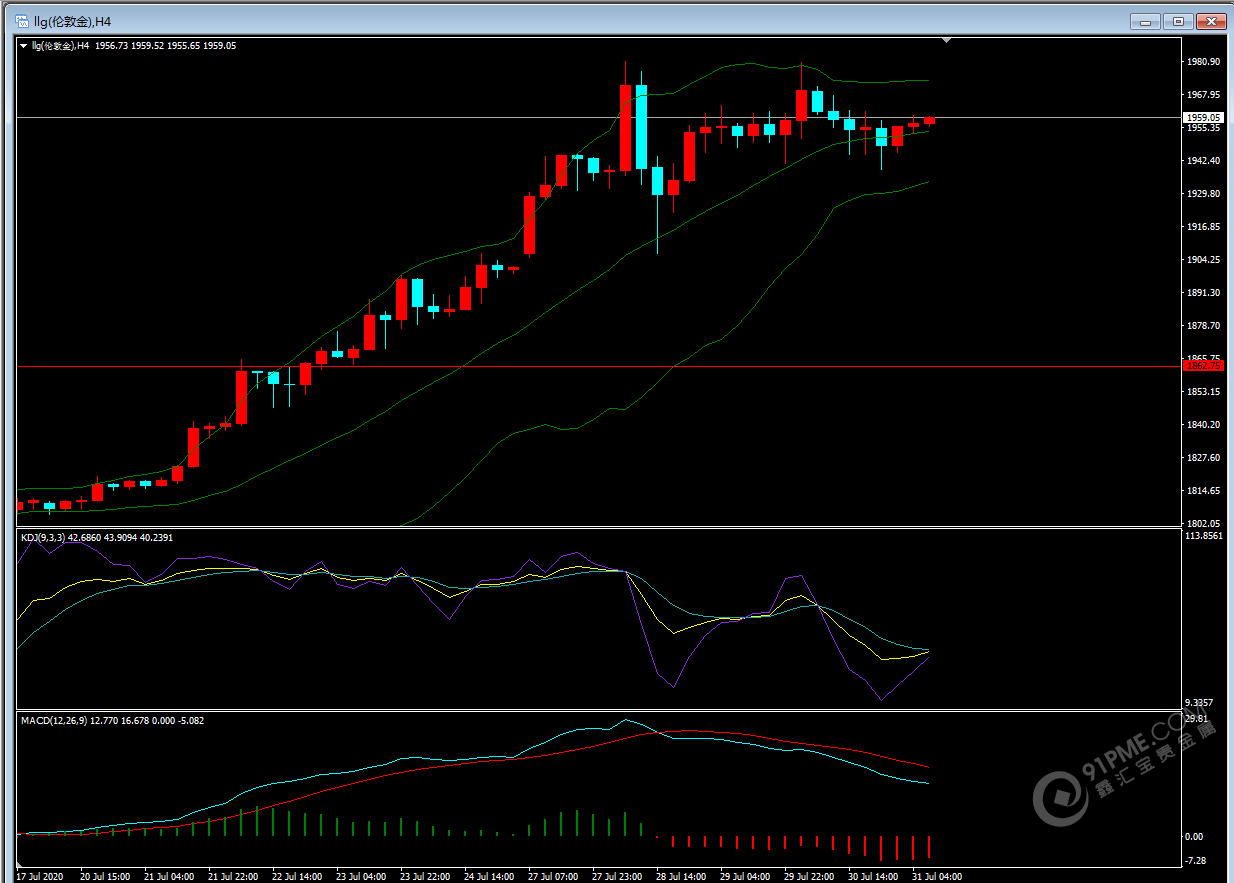1234x883 pixels.
Task: Click the KDJ(9,3,3) indicator label
Action: coord(43,538)
